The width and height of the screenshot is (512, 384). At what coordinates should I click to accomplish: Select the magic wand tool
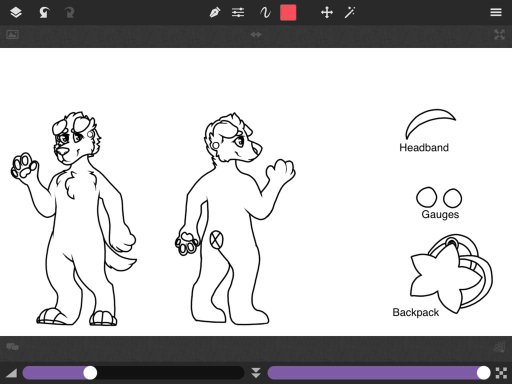click(350, 13)
